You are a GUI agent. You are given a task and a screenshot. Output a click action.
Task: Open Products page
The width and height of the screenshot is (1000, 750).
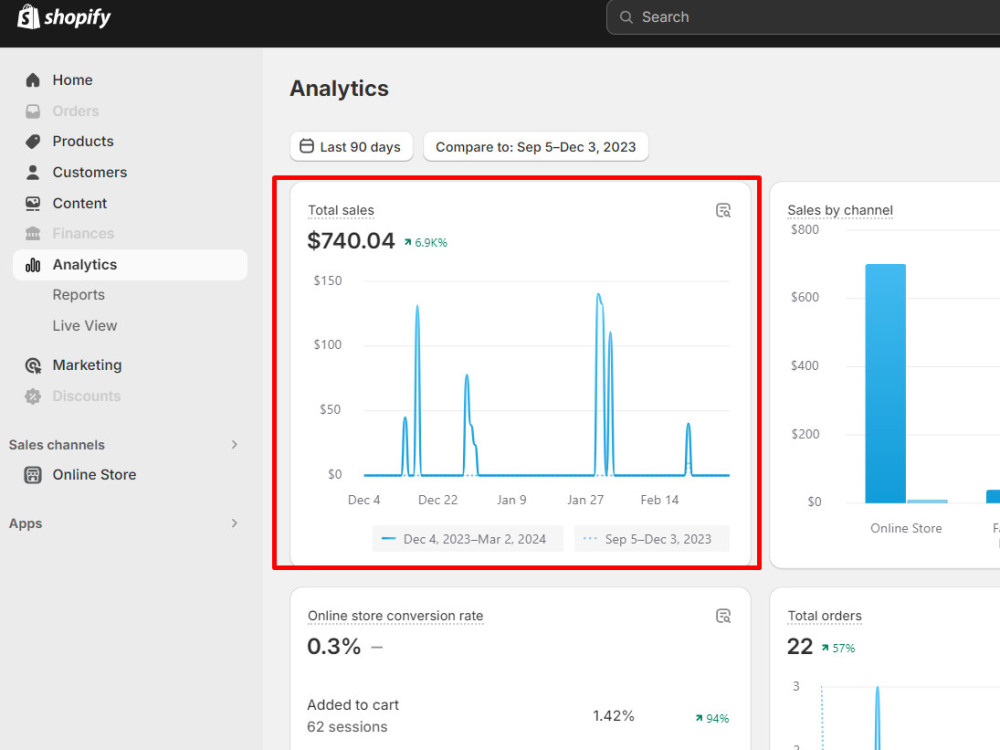click(83, 142)
